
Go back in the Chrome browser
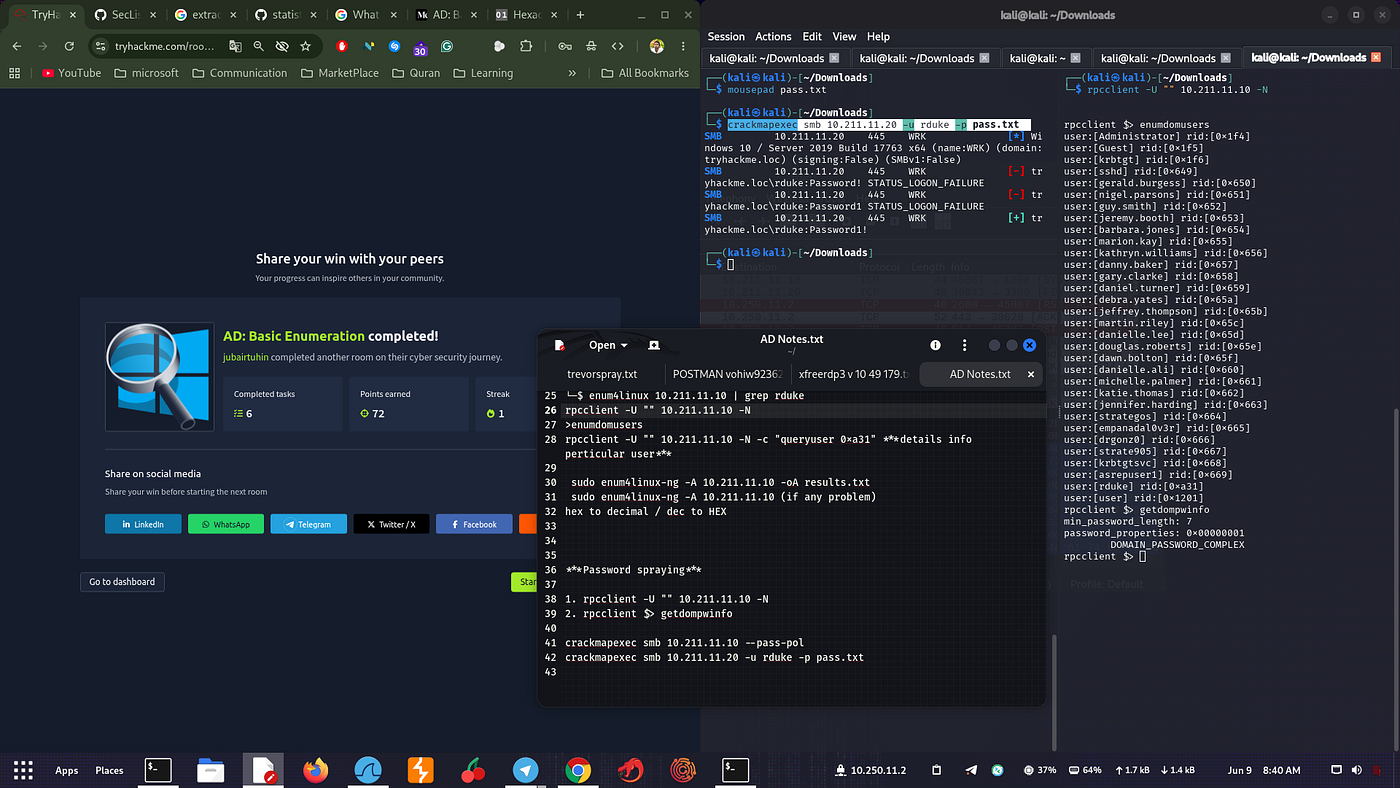click(16, 46)
